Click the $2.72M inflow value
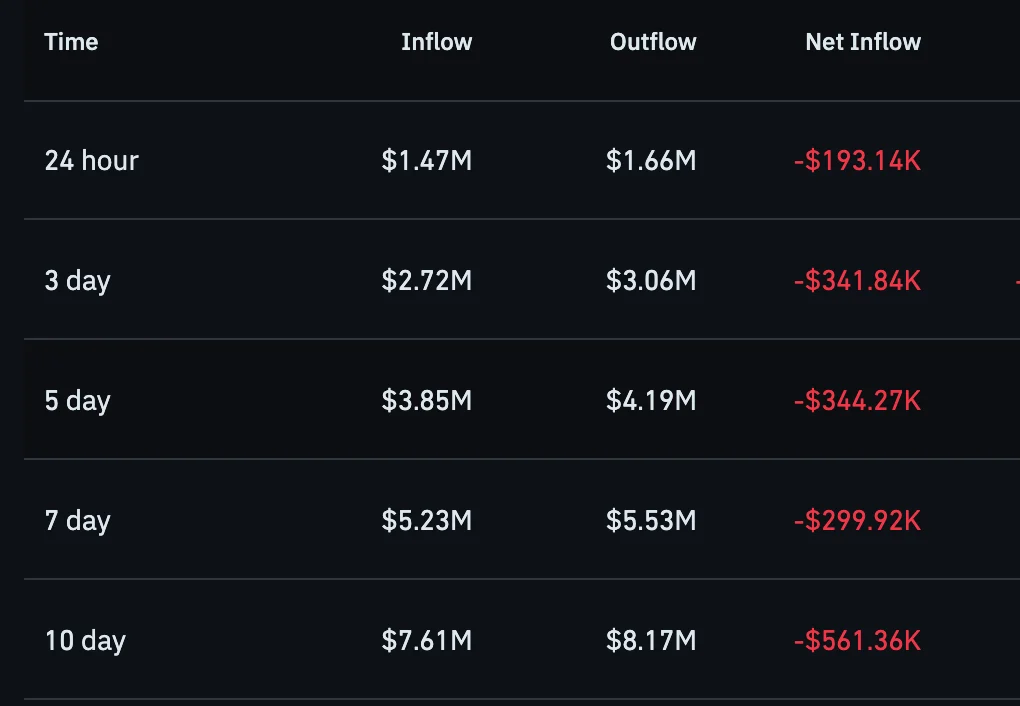The image size is (1020, 706). point(427,281)
